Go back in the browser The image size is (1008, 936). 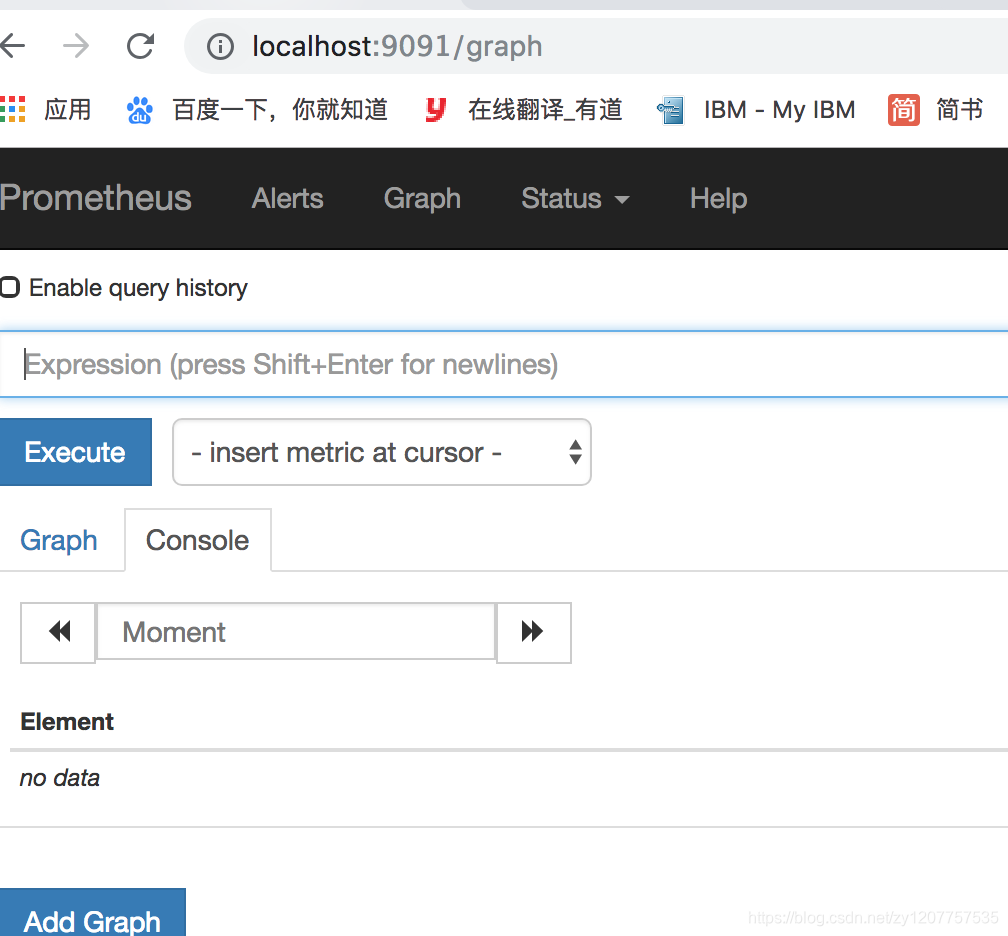click(12, 46)
